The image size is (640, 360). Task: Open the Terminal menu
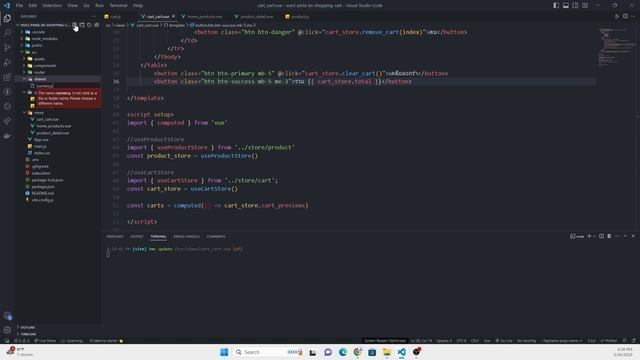118,5
